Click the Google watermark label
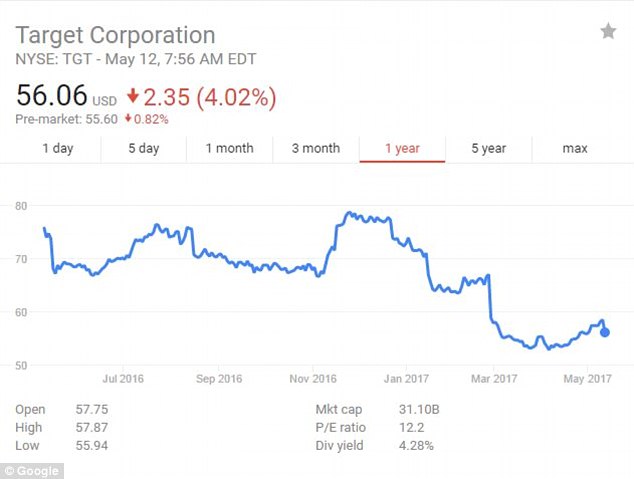This screenshot has width=634, height=479. (33, 470)
